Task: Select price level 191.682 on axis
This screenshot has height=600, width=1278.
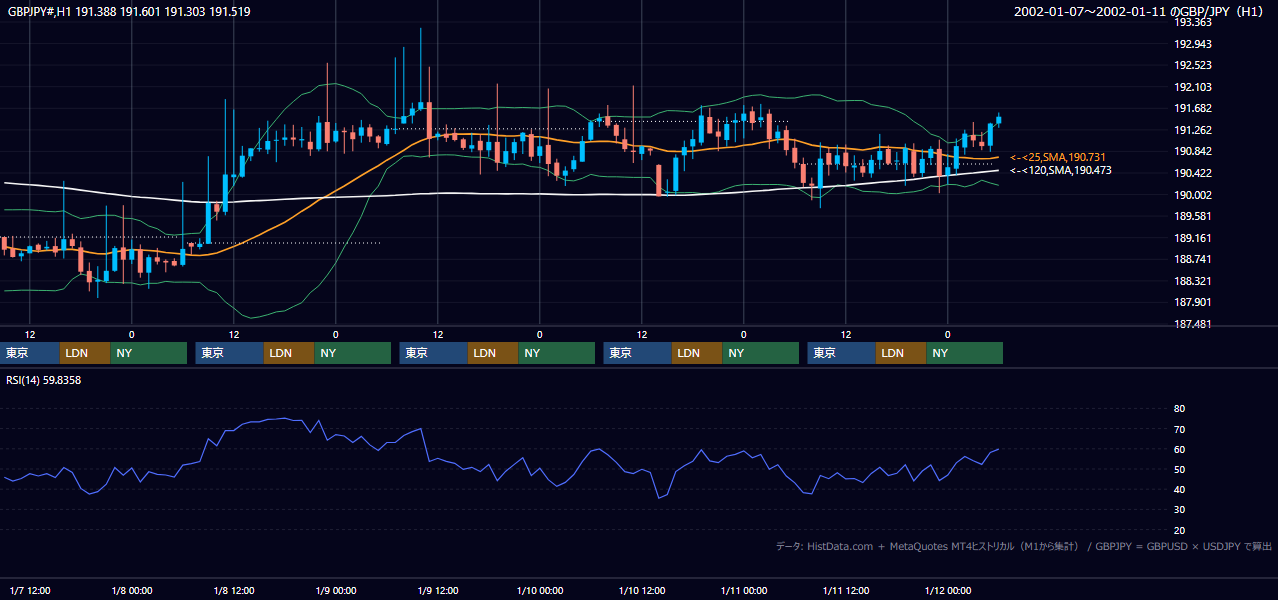Action: (1193, 109)
